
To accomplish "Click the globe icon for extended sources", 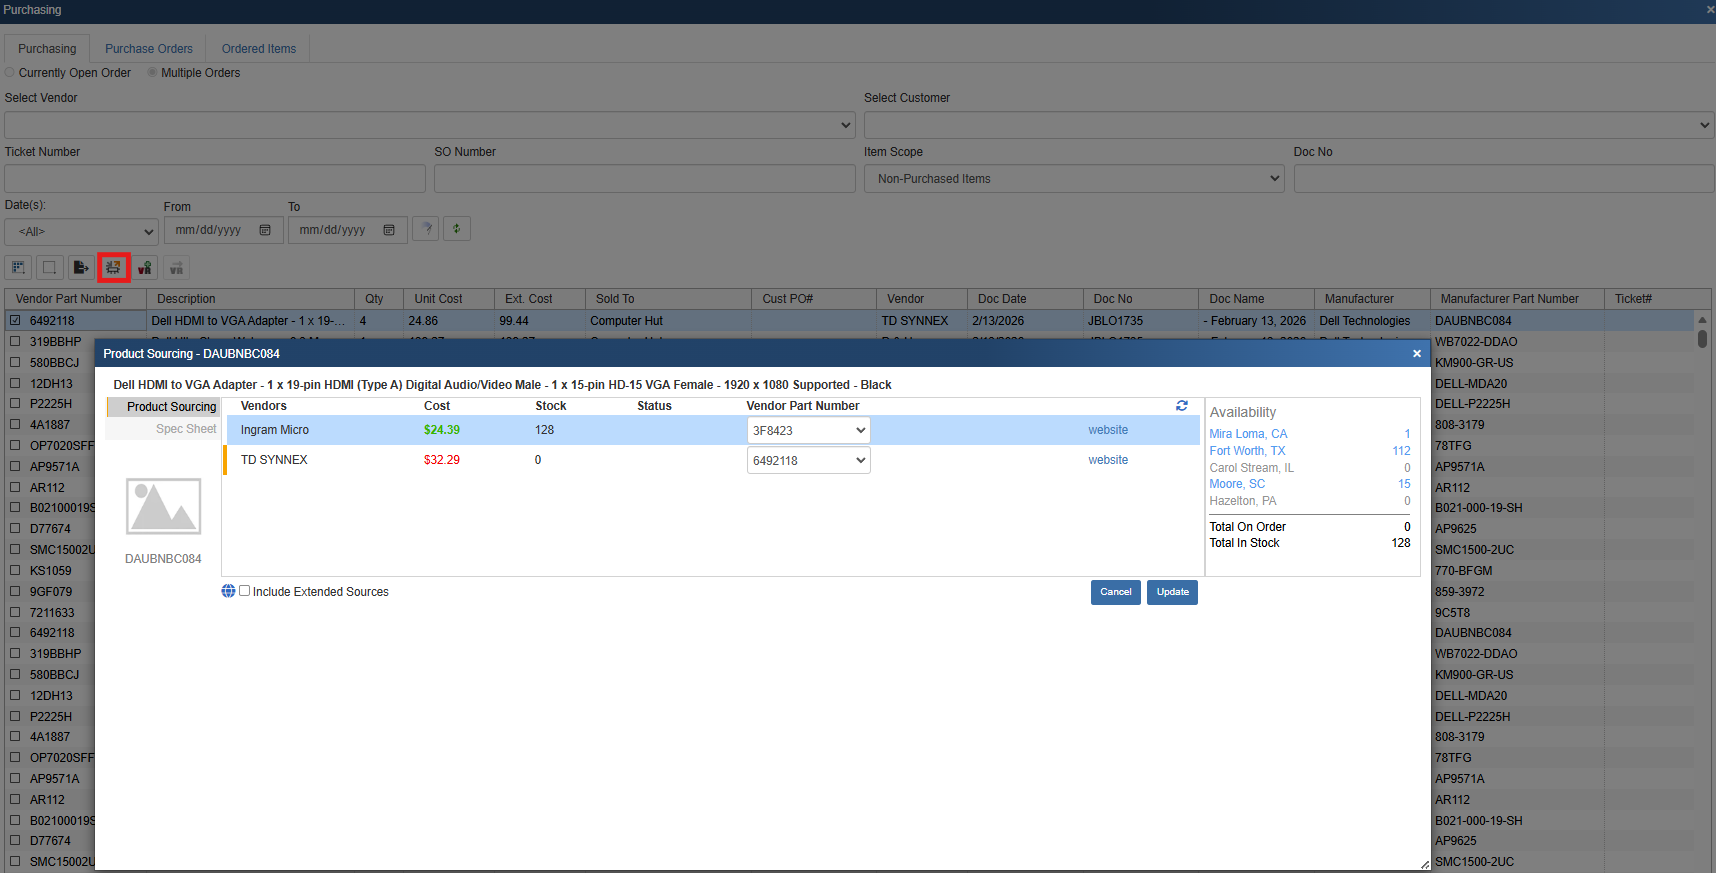I will (228, 591).
